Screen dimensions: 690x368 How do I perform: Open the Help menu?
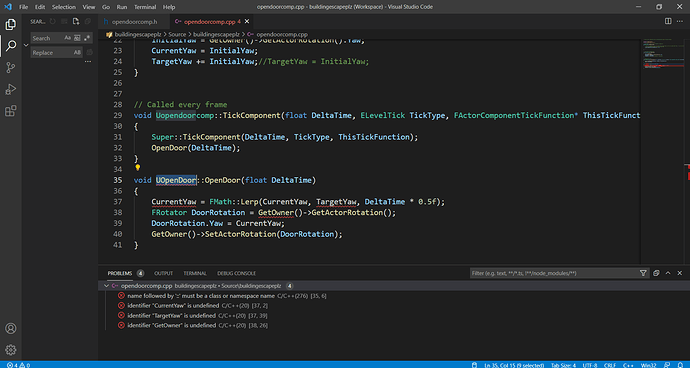(x=169, y=7)
